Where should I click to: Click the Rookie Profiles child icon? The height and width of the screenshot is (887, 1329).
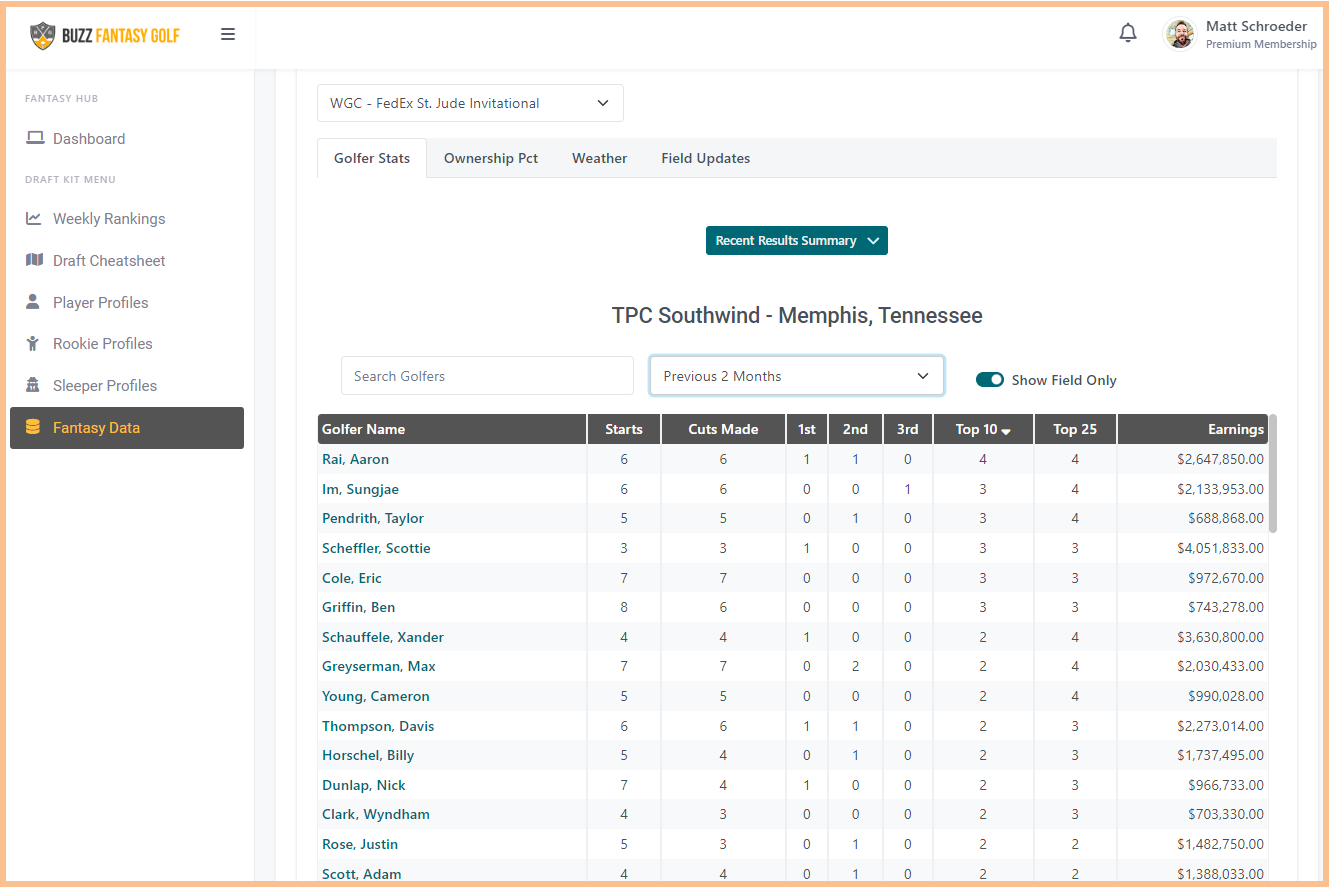[33, 343]
